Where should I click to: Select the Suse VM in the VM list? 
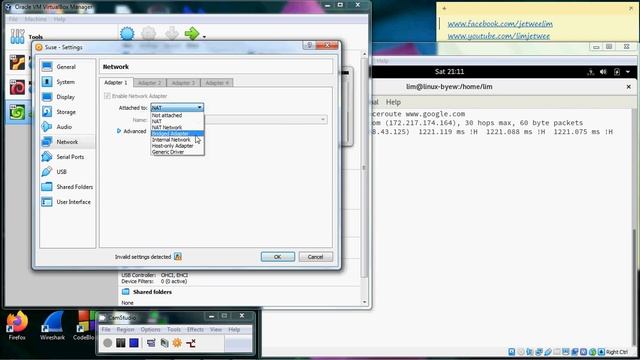18,112
